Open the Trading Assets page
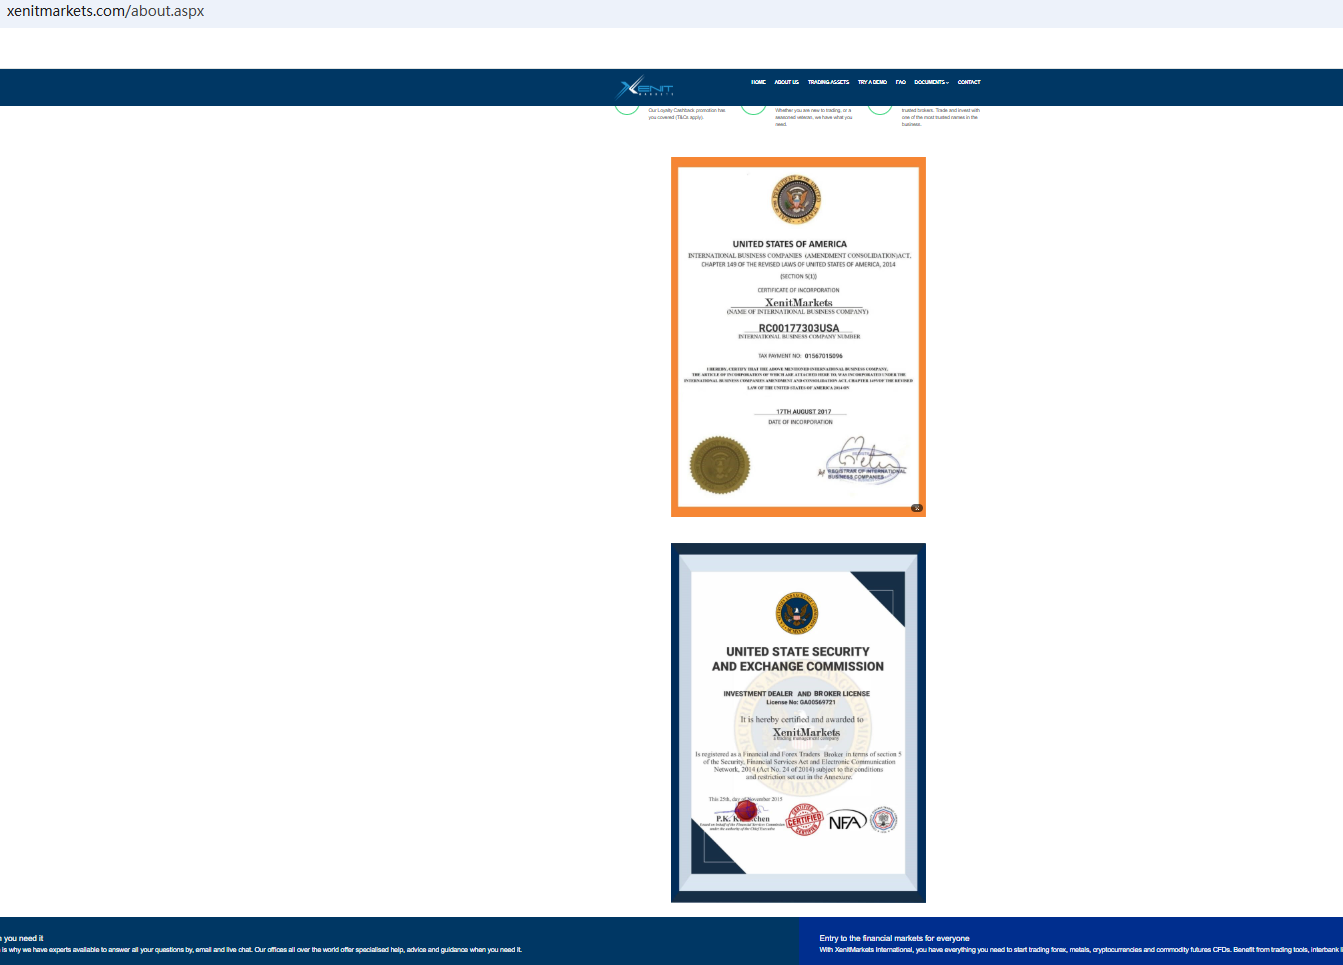This screenshot has width=1343, height=965. pos(828,82)
